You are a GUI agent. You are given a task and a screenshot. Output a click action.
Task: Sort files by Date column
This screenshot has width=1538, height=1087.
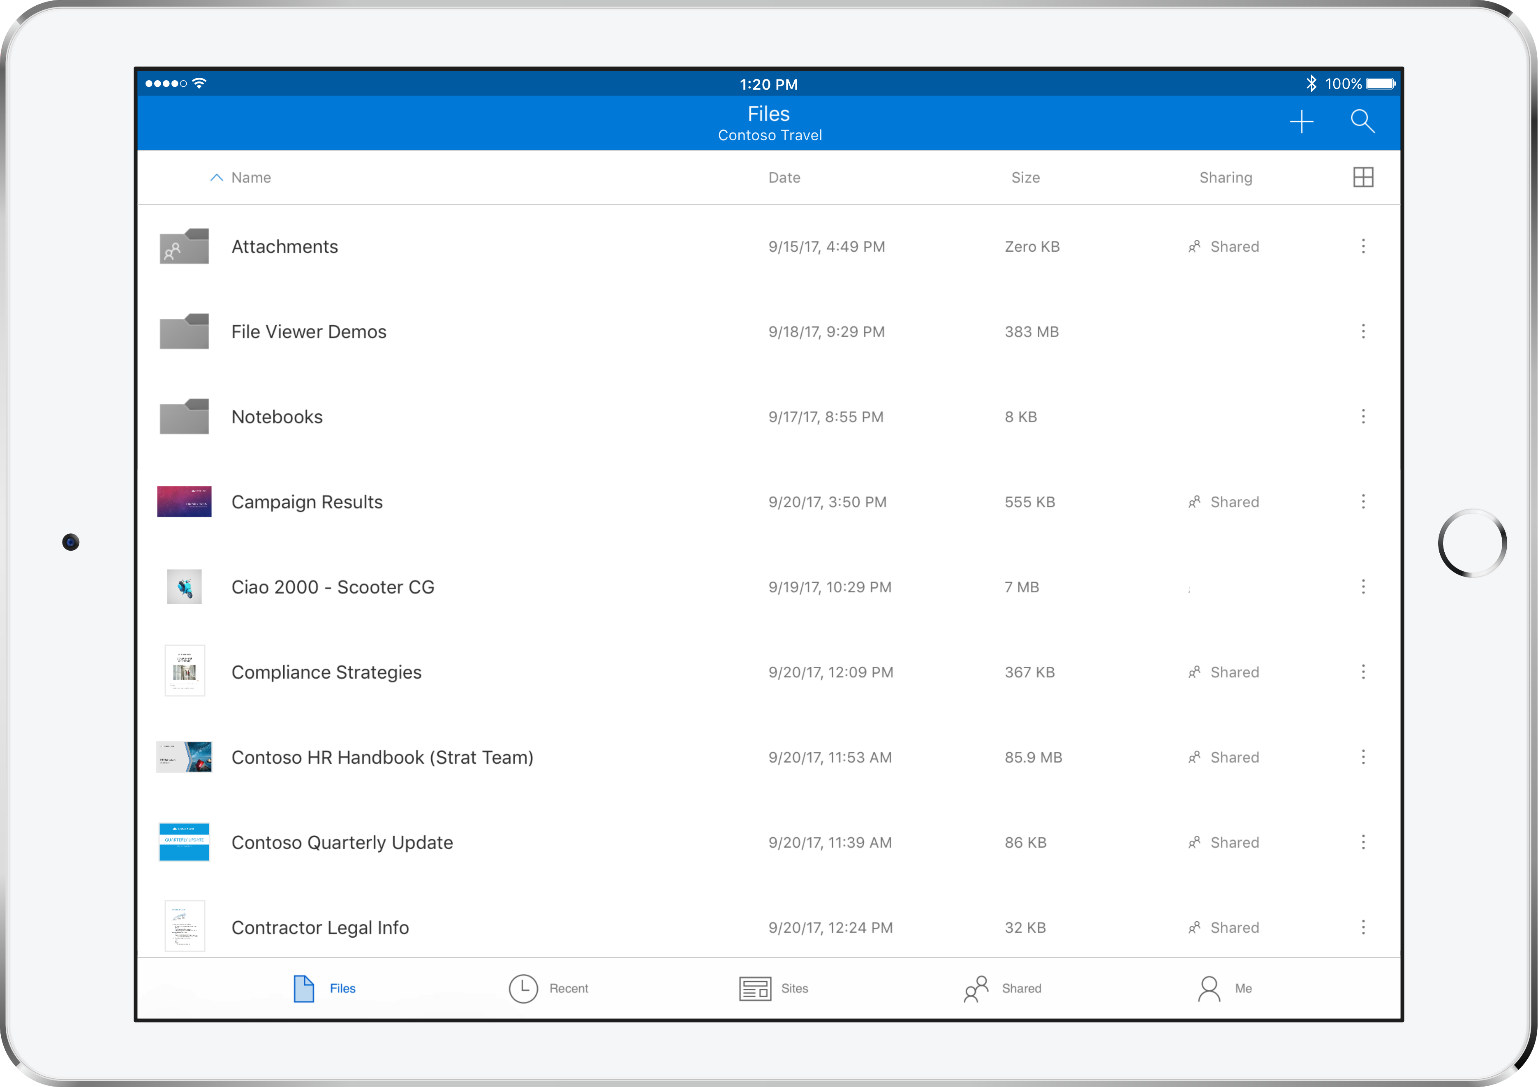(784, 178)
